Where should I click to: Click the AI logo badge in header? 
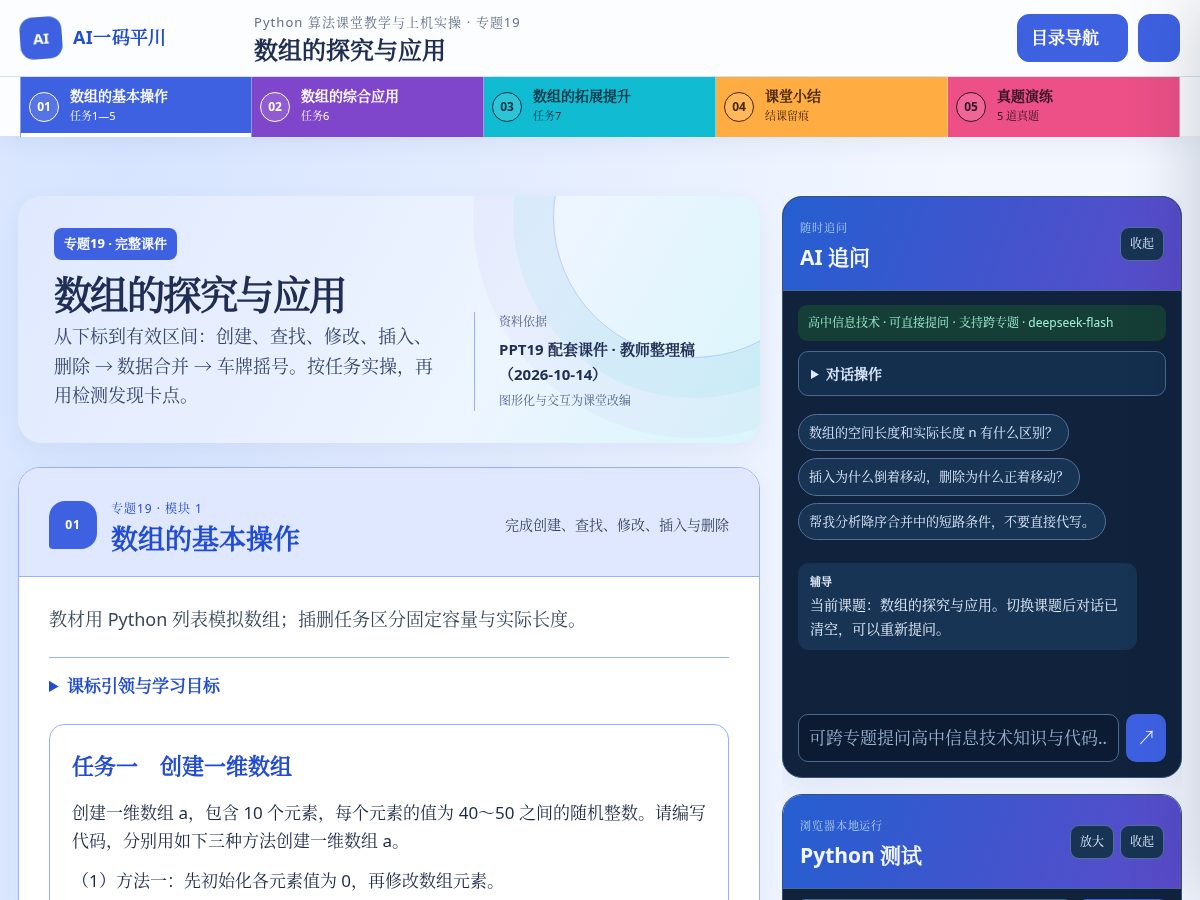[x=41, y=38]
